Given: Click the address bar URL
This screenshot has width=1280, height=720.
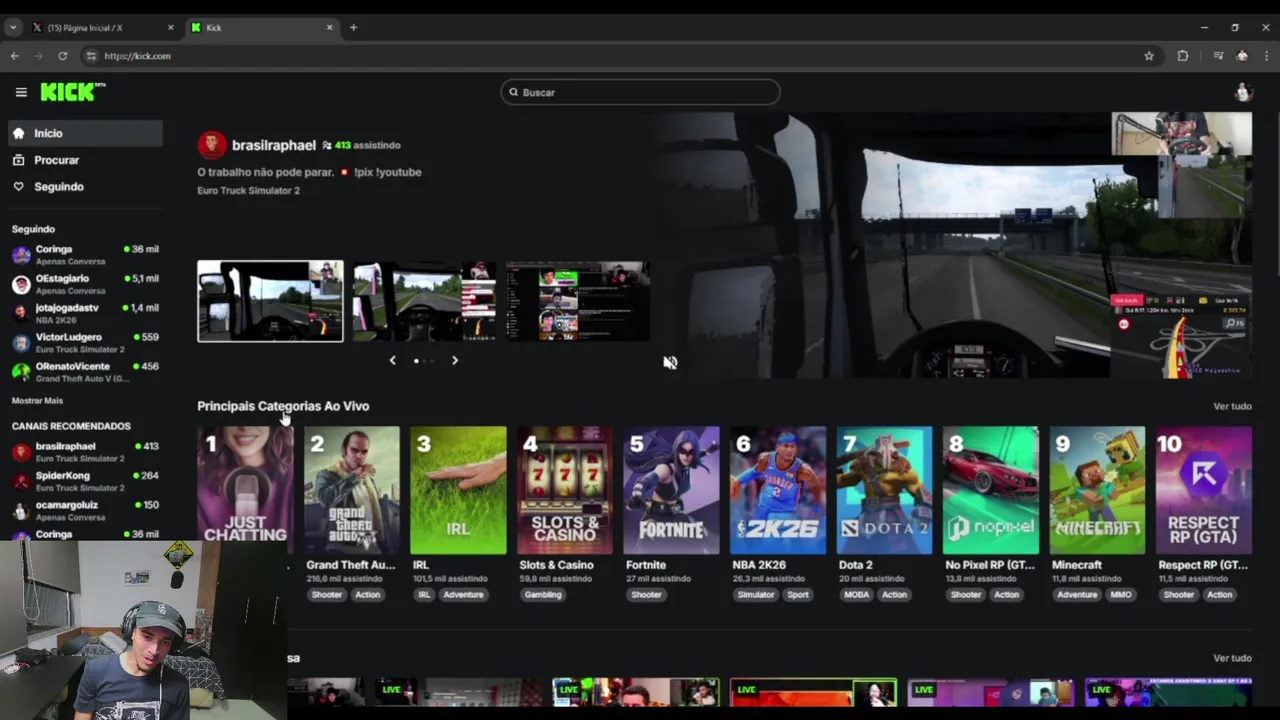Looking at the screenshot, I should coord(137,56).
